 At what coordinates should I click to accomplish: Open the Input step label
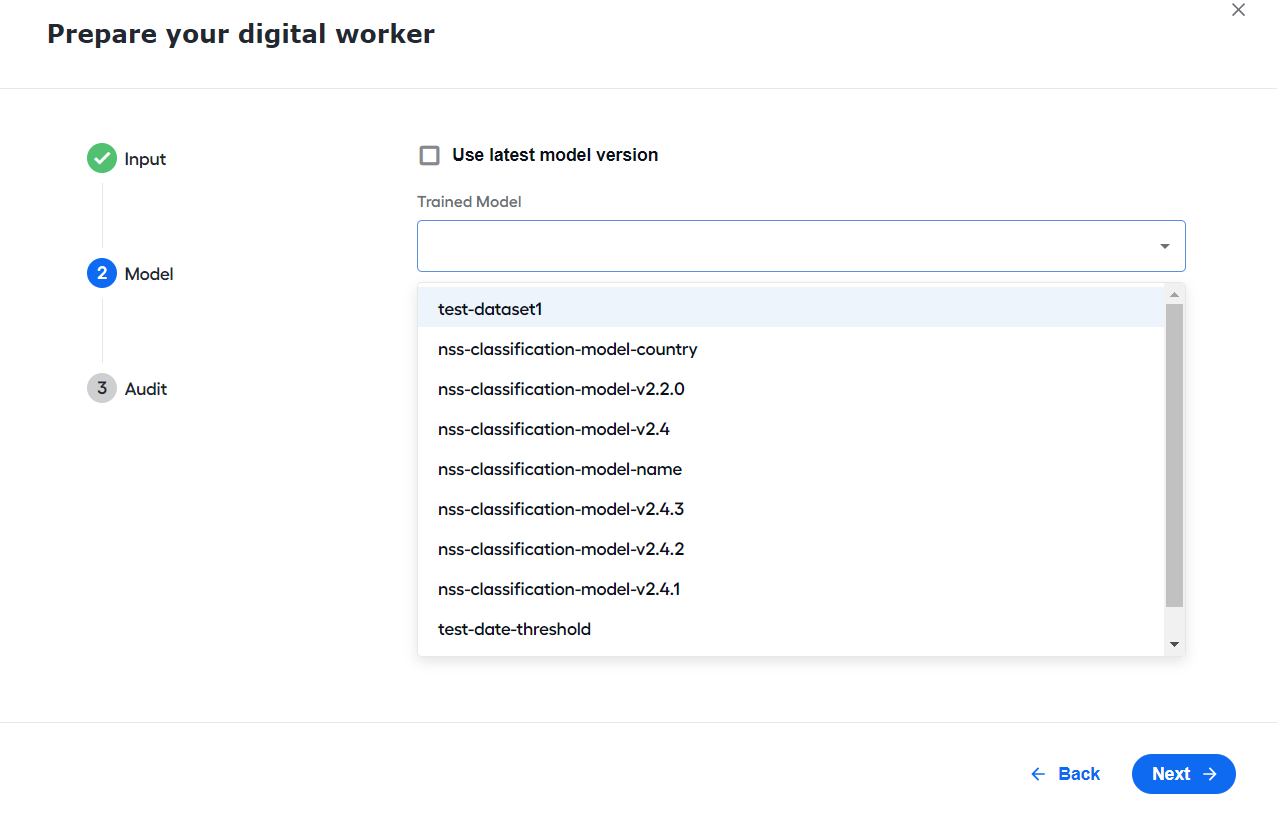tap(145, 159)
